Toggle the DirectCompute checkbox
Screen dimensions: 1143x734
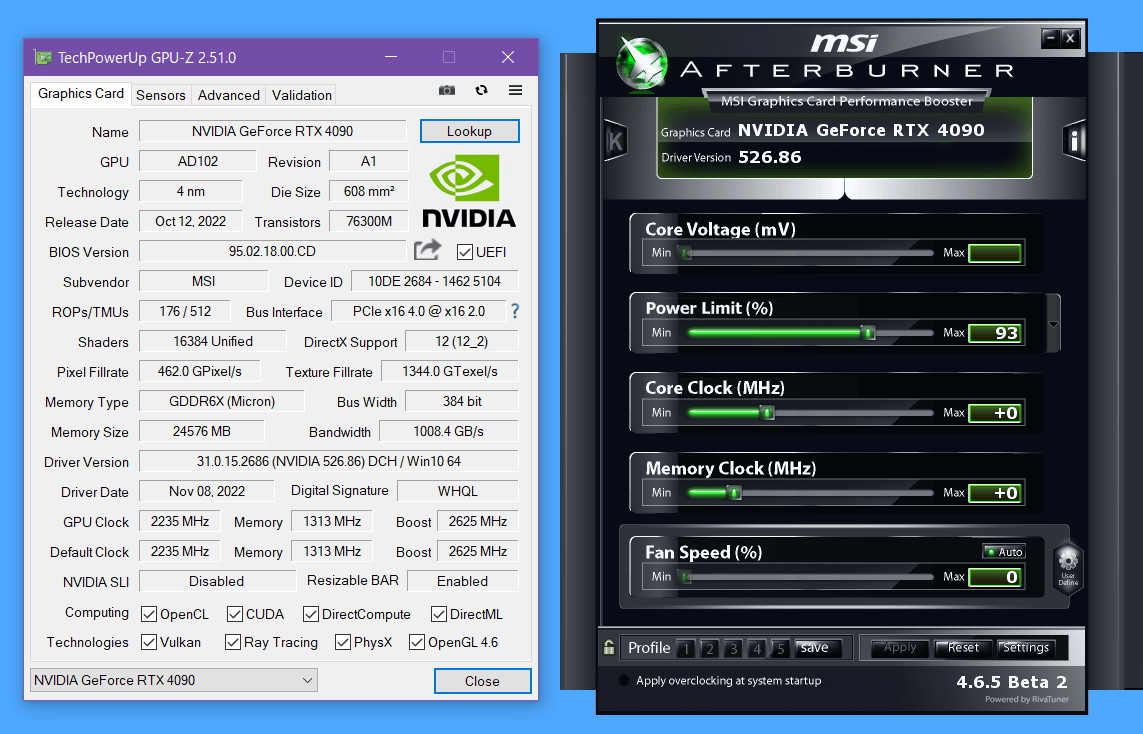(311, 614)
